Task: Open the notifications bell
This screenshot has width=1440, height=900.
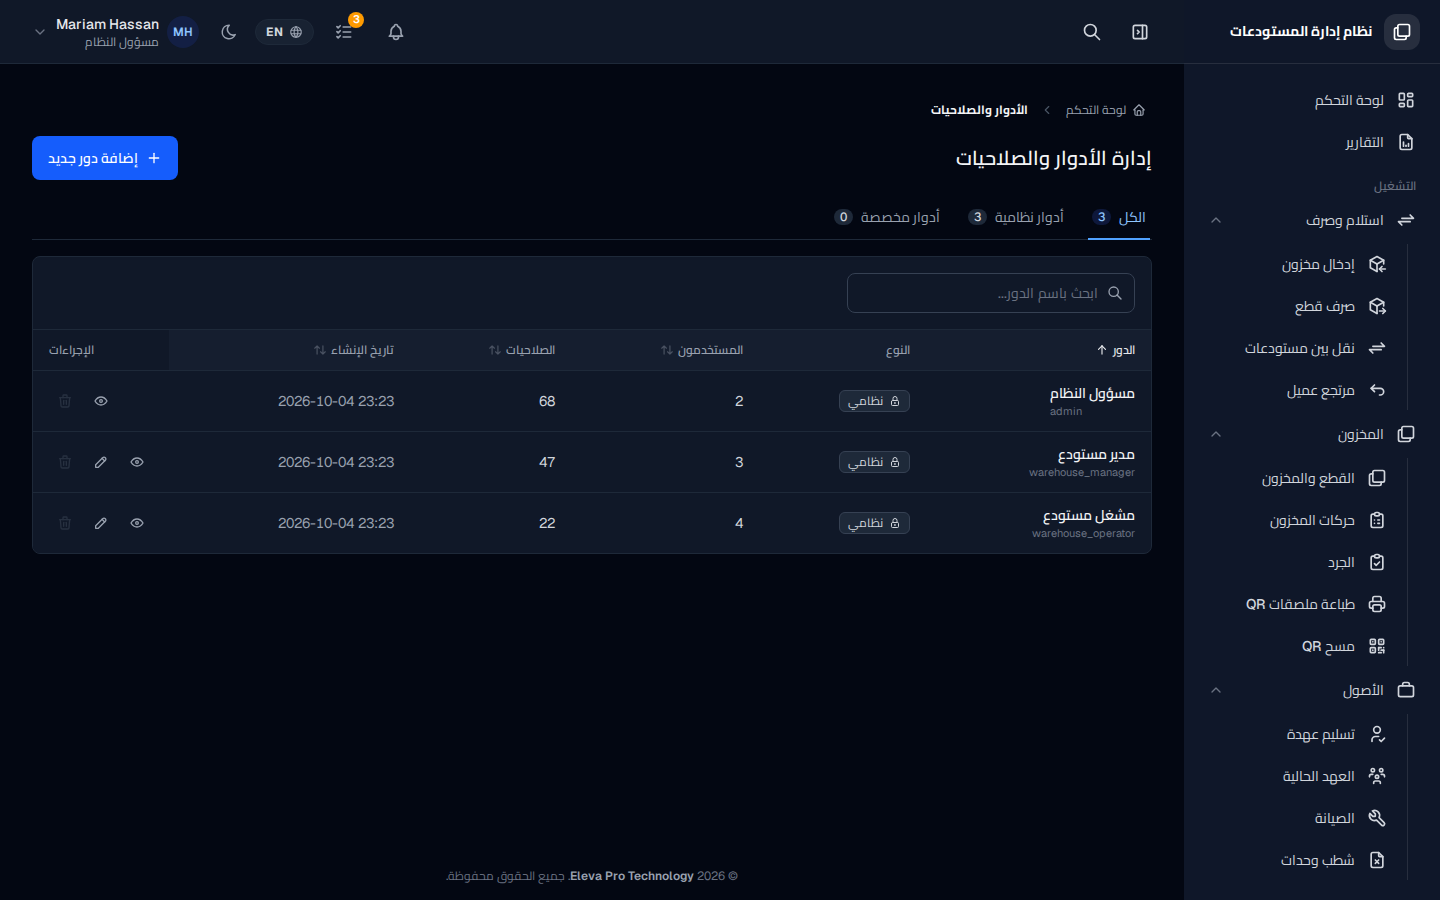Action: 396,32
